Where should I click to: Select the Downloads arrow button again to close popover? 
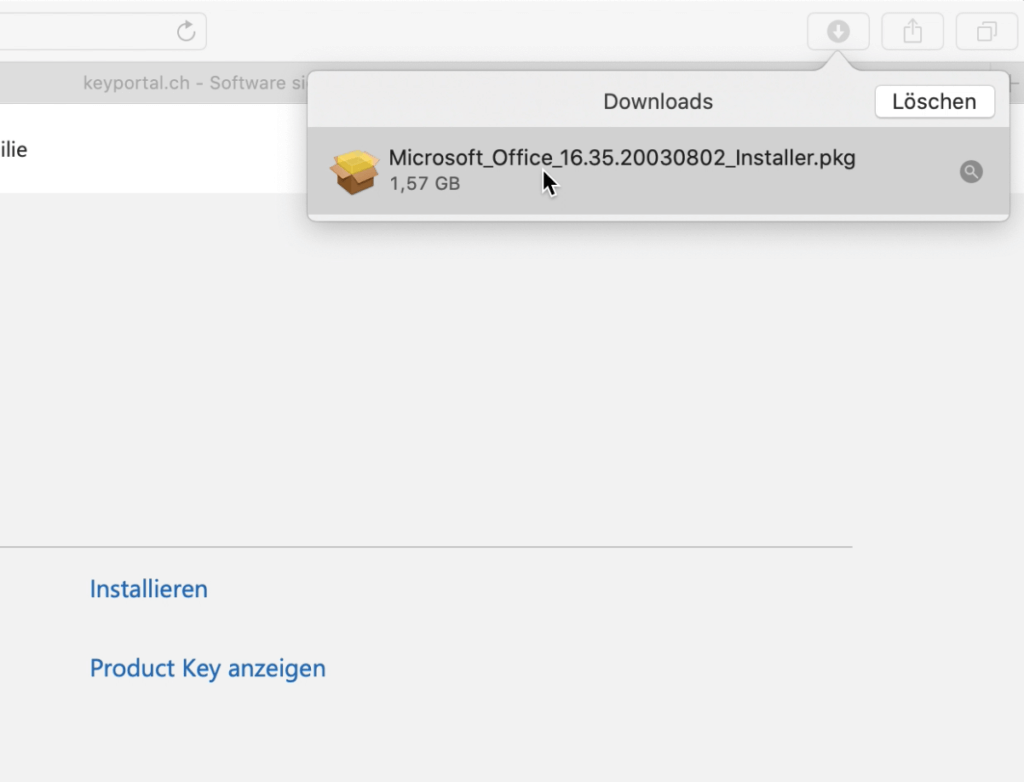[x=838, y=30]
